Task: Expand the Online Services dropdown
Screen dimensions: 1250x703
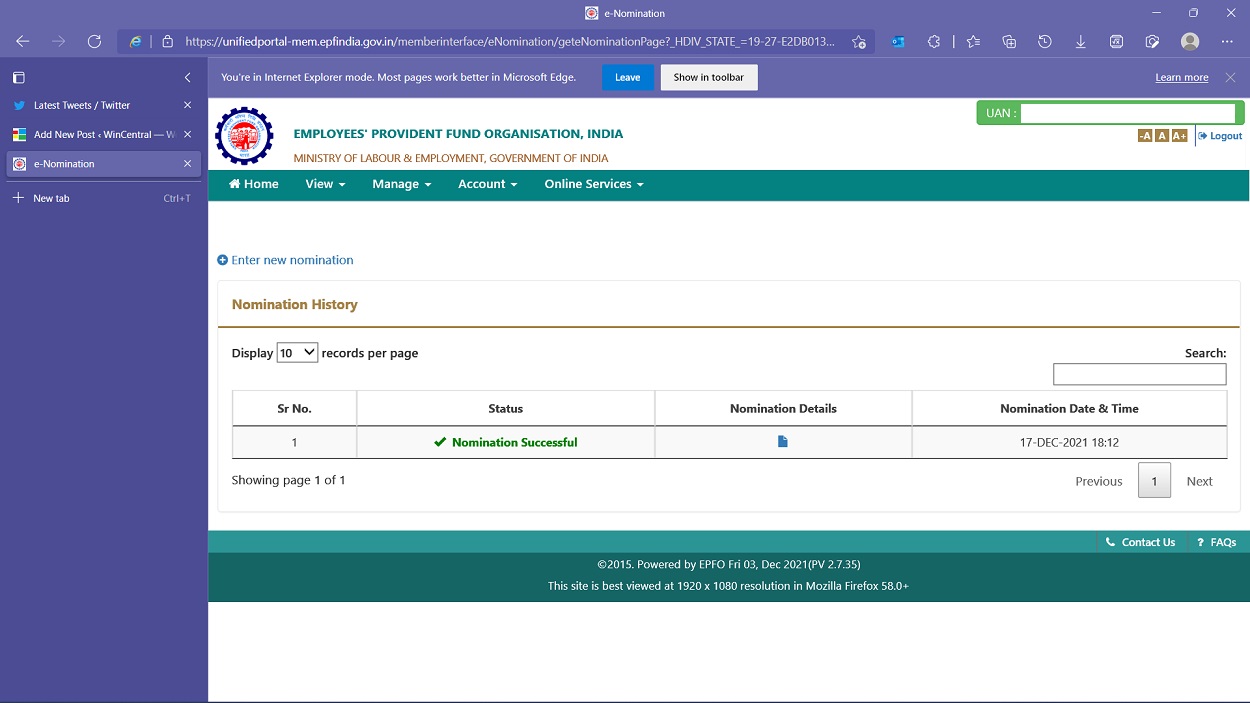Action: click(593, 184)
